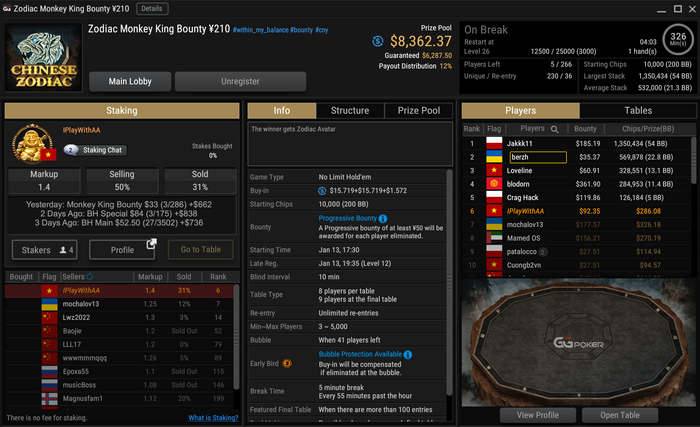Open the Progressive Bounty link

click(347, 218)
